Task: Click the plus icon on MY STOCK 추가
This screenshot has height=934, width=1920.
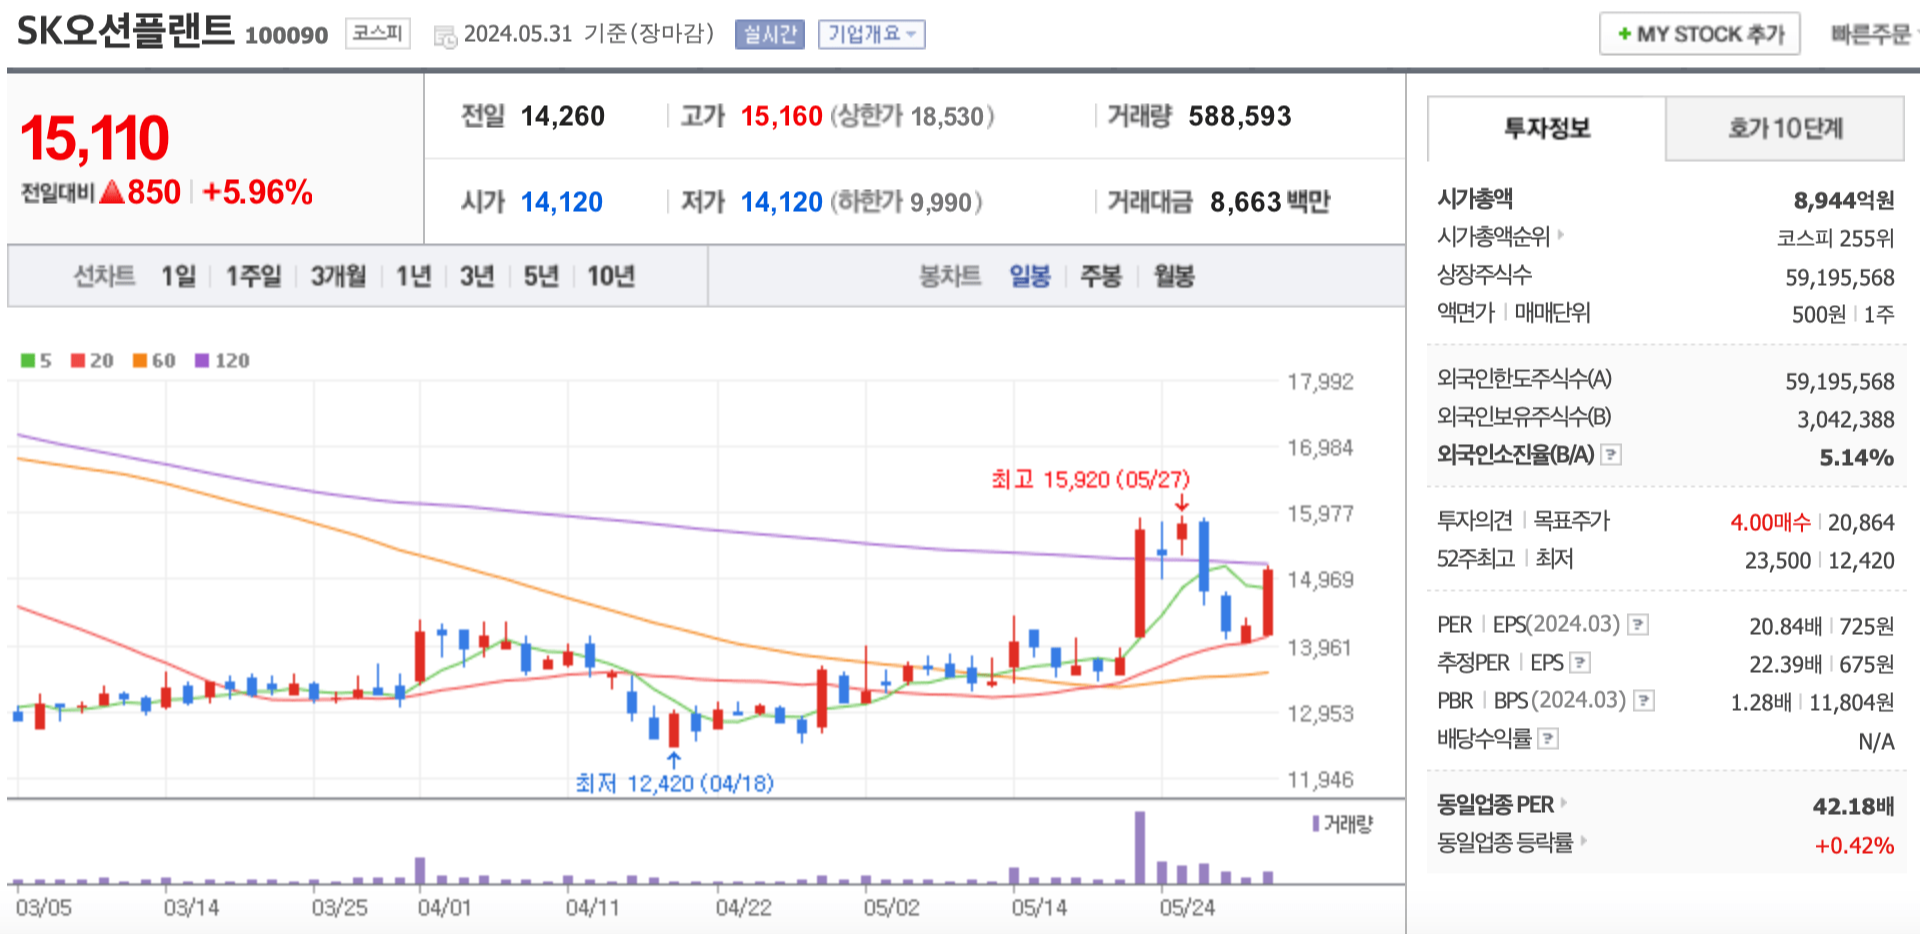Action: [1624, 34]
